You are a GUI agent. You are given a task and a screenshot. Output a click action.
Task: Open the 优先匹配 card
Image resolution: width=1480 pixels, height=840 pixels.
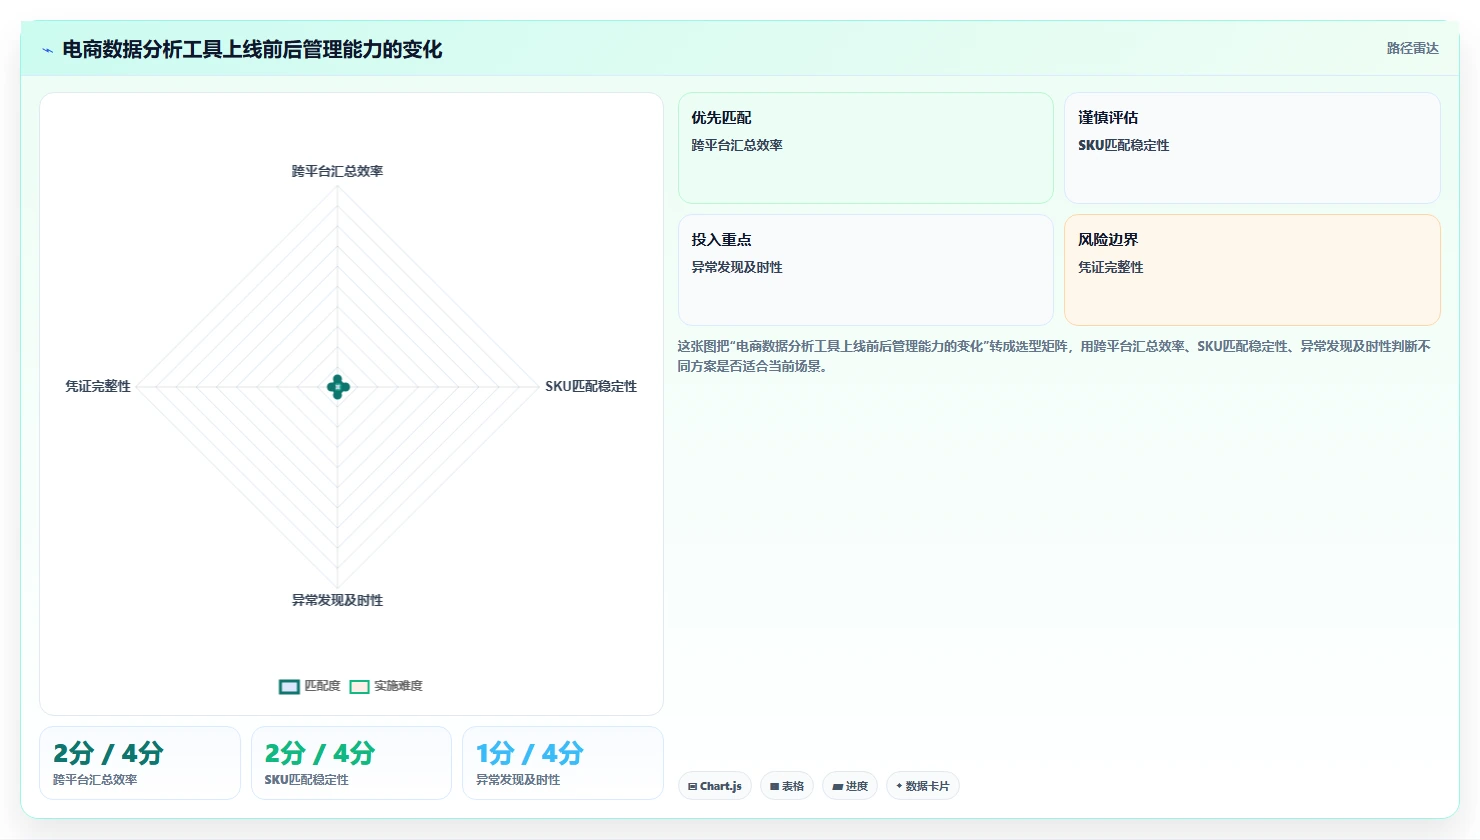click(866, 148)
